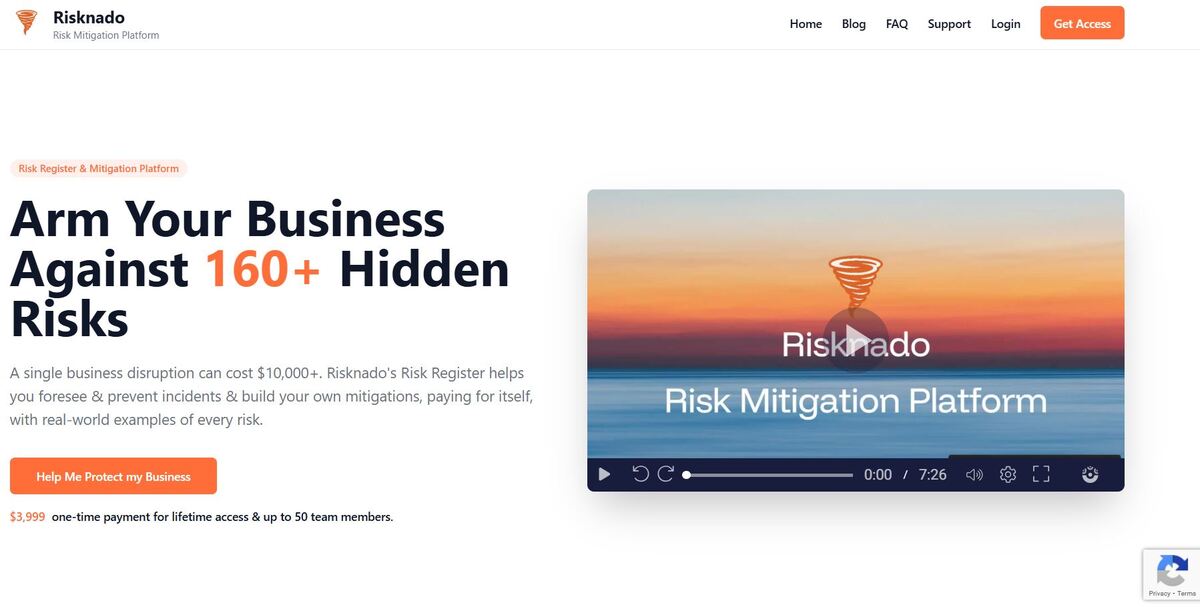Click the Risk Register & Mitigation Platform badge

99,168
